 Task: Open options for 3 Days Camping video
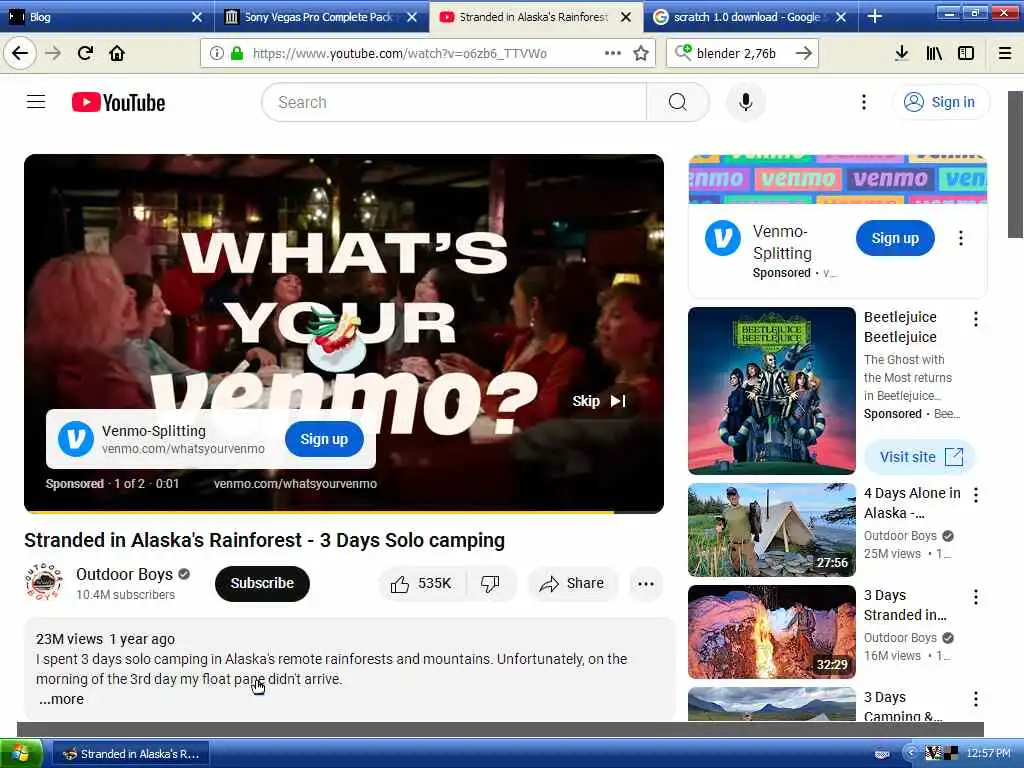pyautogui.click(x=976, y=699)
